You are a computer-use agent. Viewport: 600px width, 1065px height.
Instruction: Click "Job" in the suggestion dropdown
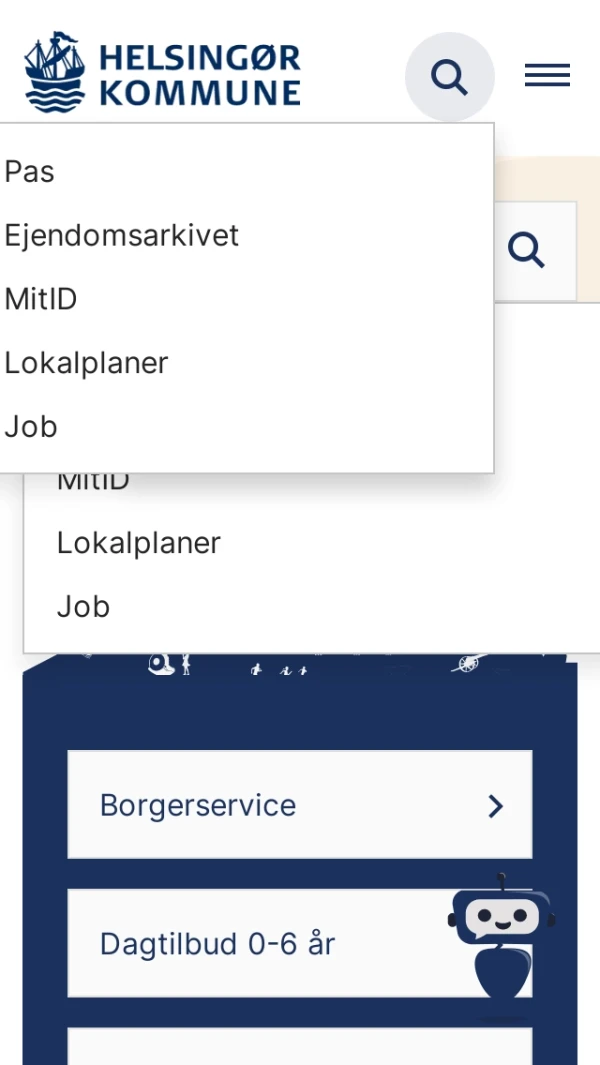30,426
